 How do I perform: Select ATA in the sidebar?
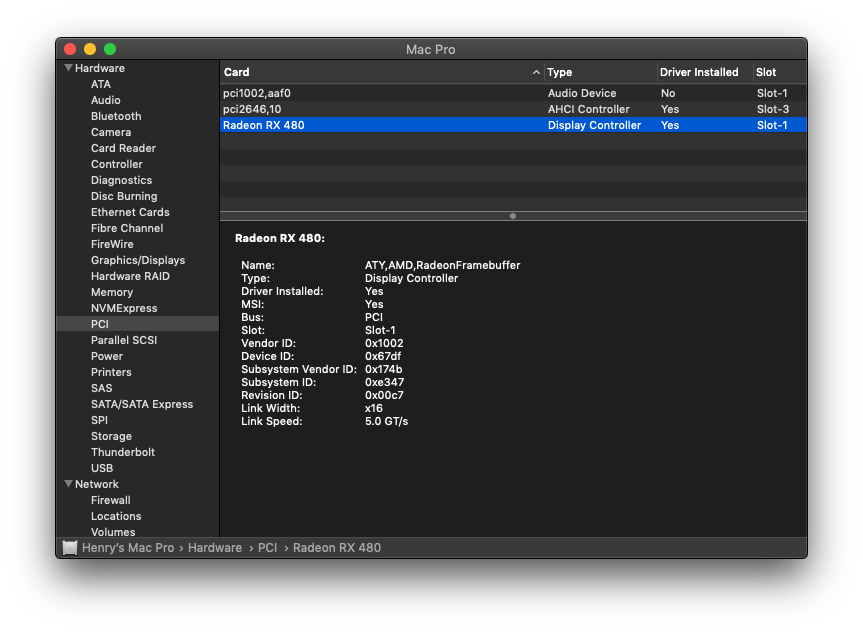101,84
